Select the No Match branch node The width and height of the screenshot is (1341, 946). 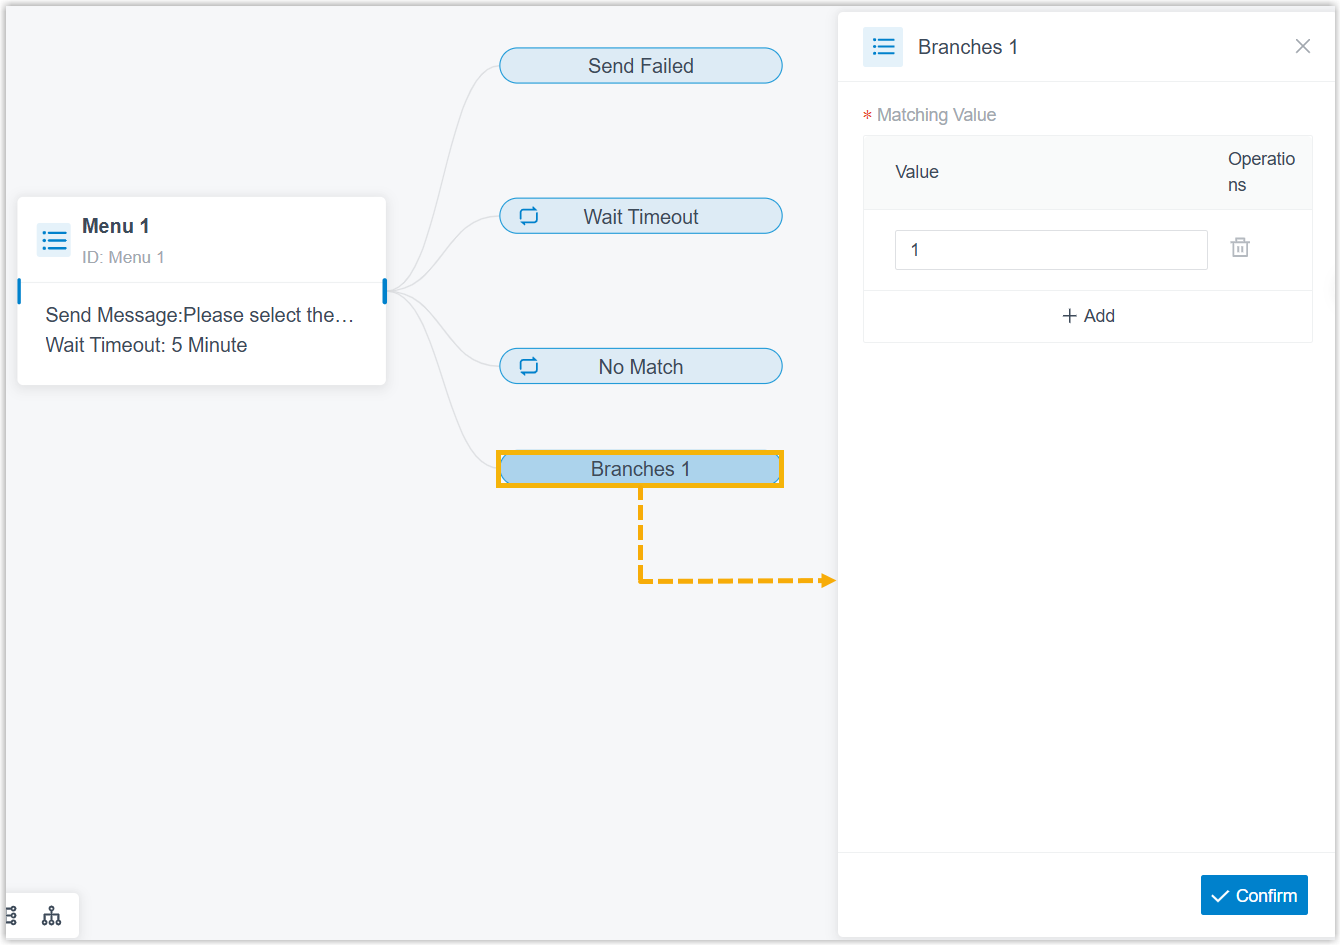tap(641, 366)
